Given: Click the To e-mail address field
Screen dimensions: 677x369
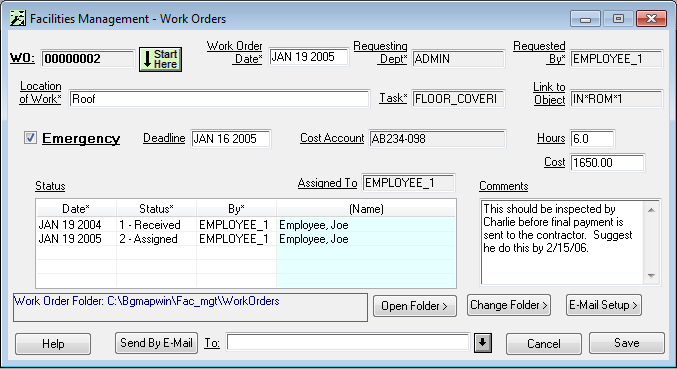Looking at the screenshot, I should click(x=348, y=343).
